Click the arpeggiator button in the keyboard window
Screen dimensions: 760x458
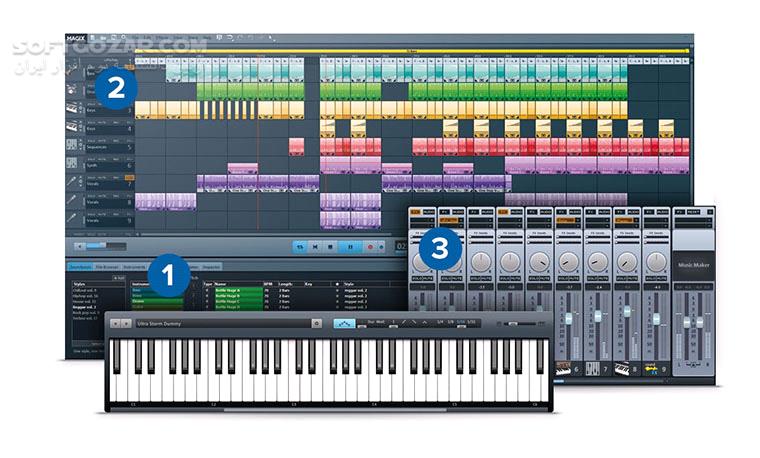pos(344,323)
